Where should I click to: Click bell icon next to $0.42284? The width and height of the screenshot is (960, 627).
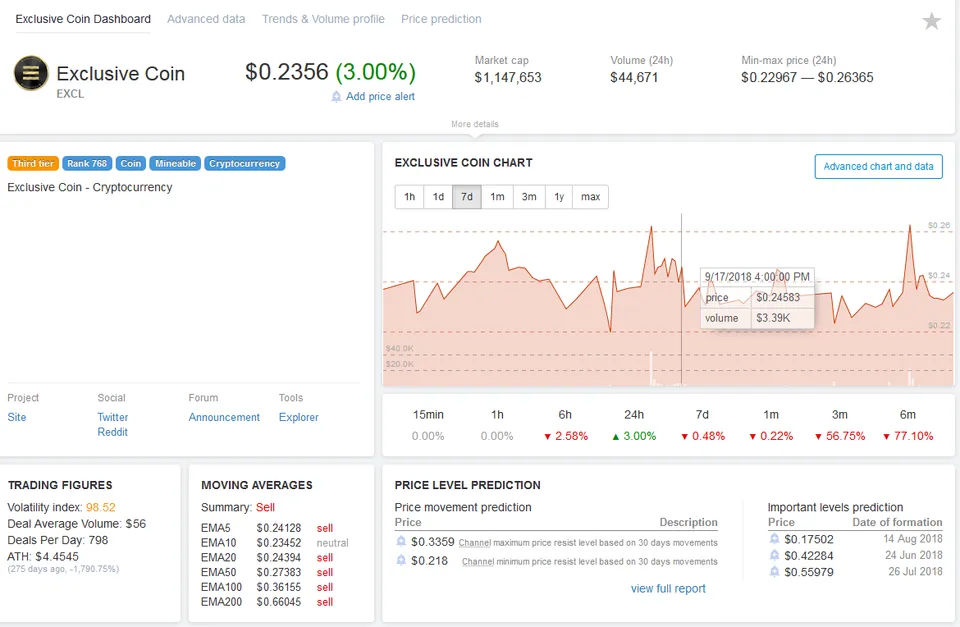(774, 555)
